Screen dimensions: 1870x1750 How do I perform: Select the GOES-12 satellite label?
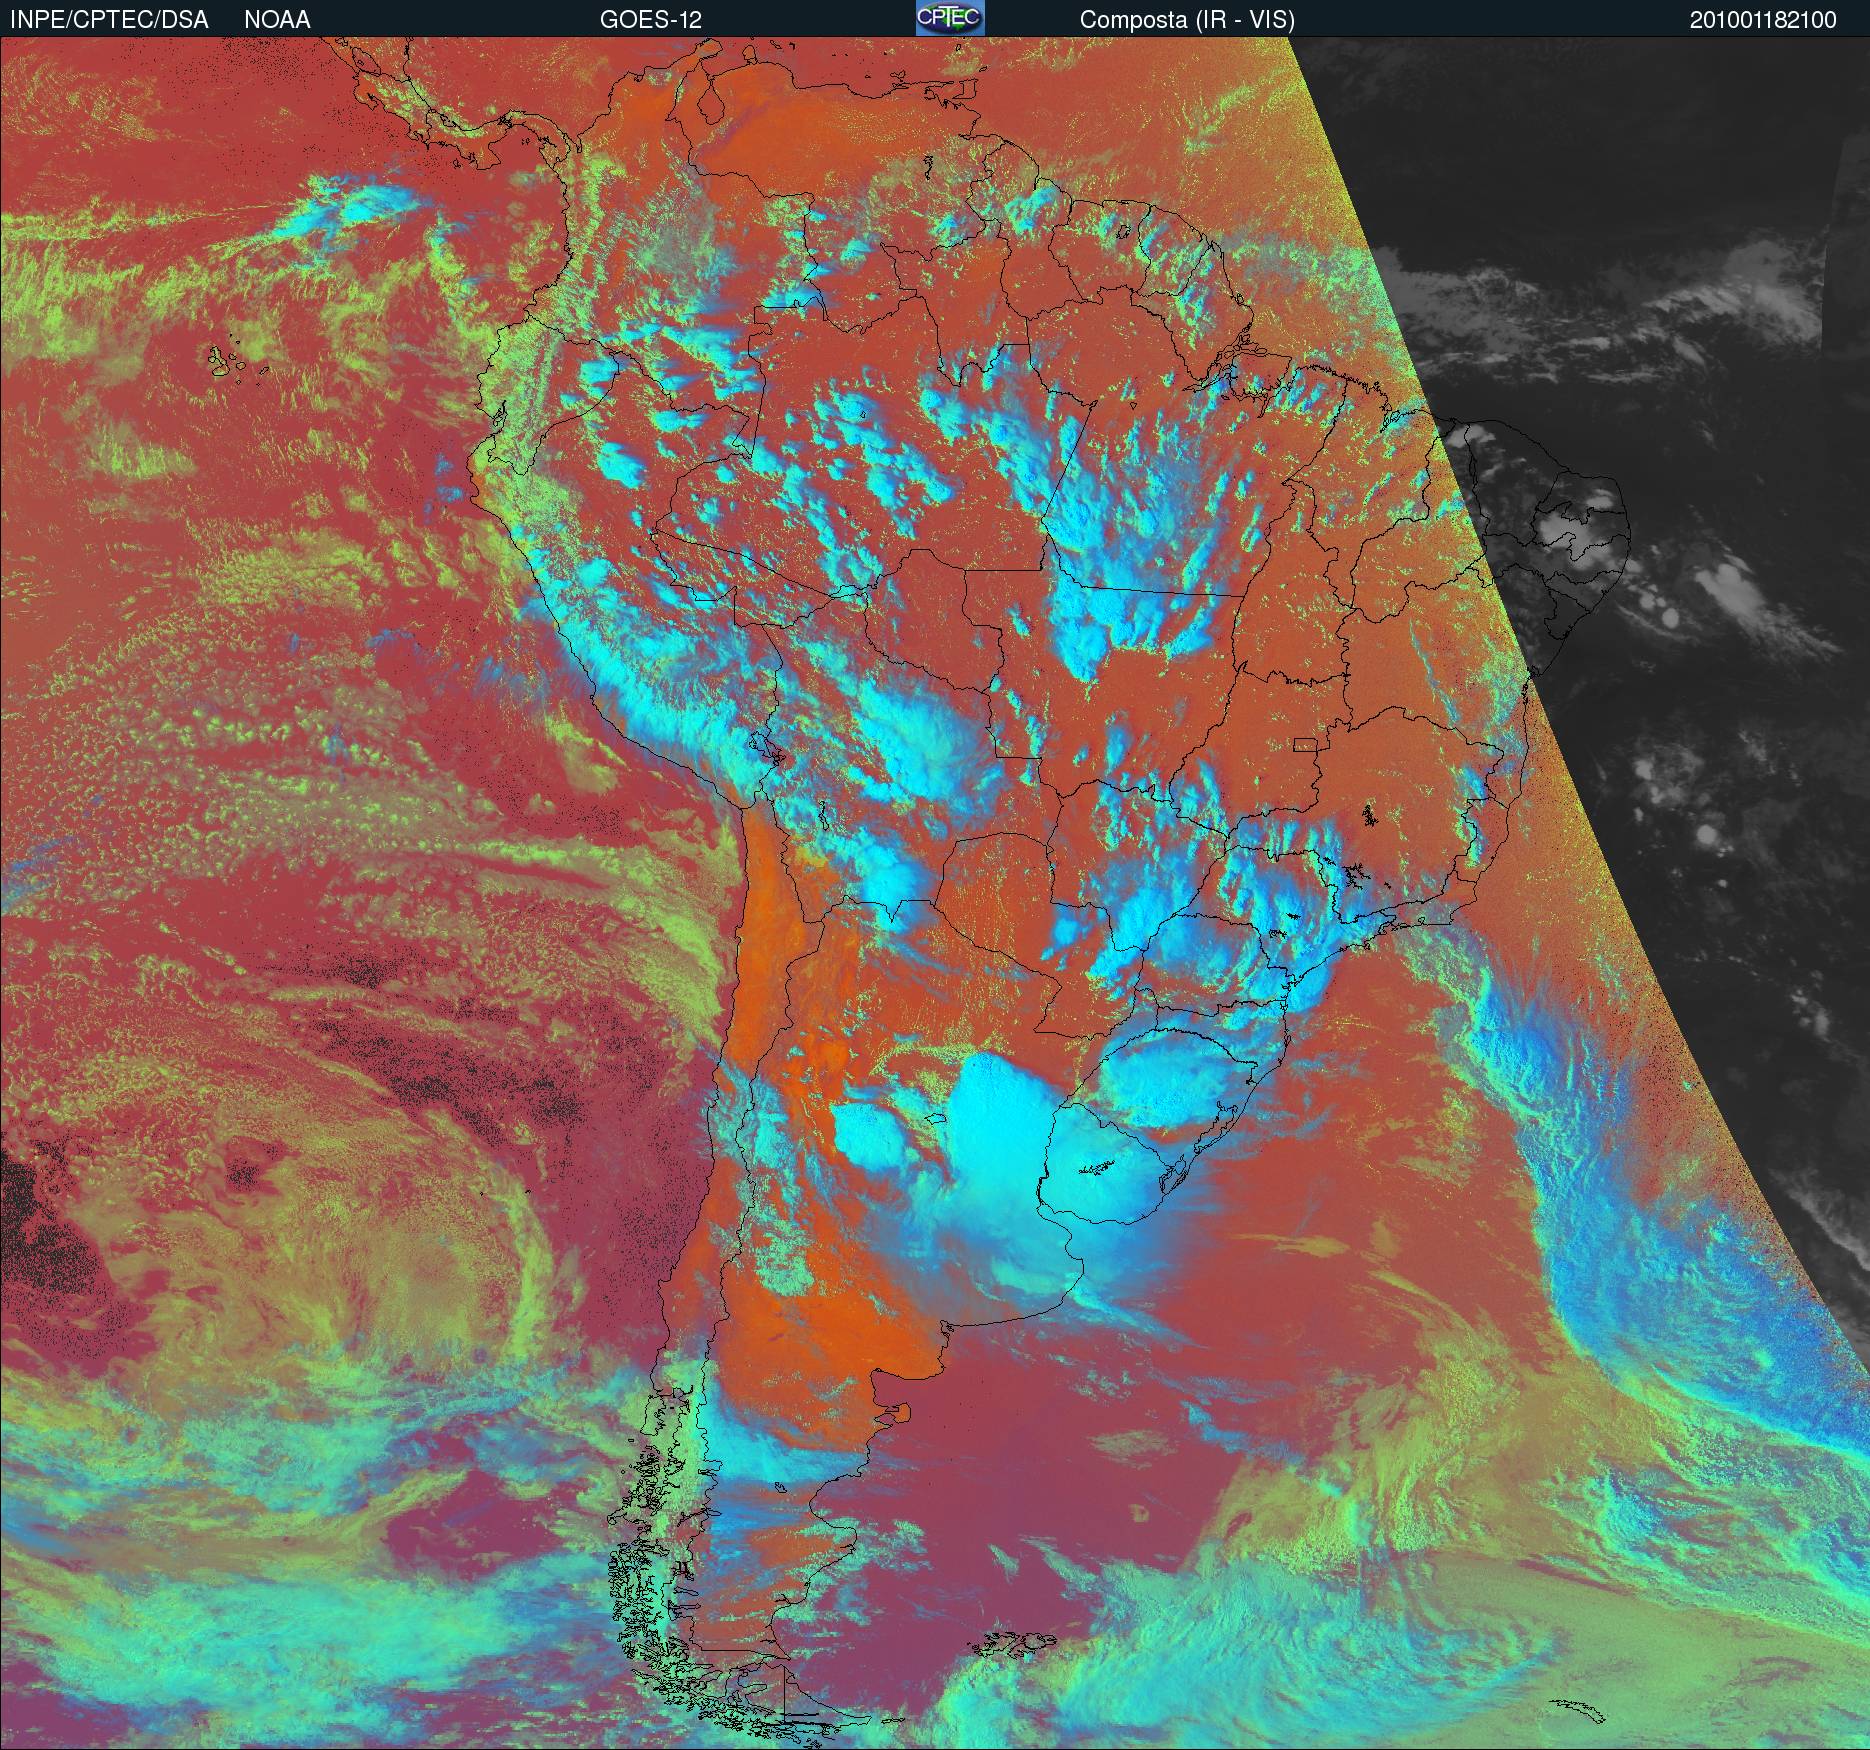(650, 20)
